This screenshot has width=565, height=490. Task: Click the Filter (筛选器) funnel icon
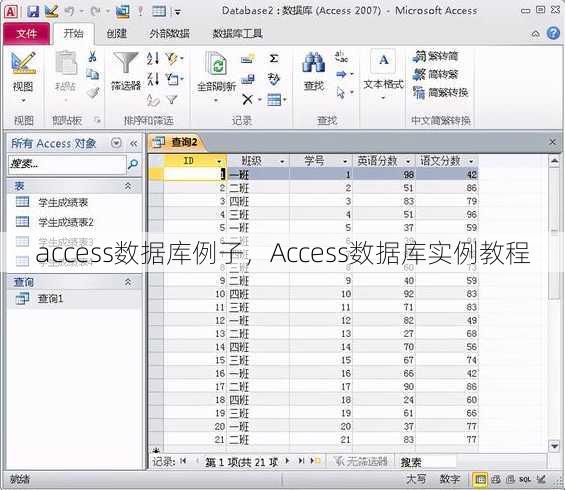click(125, 71)
